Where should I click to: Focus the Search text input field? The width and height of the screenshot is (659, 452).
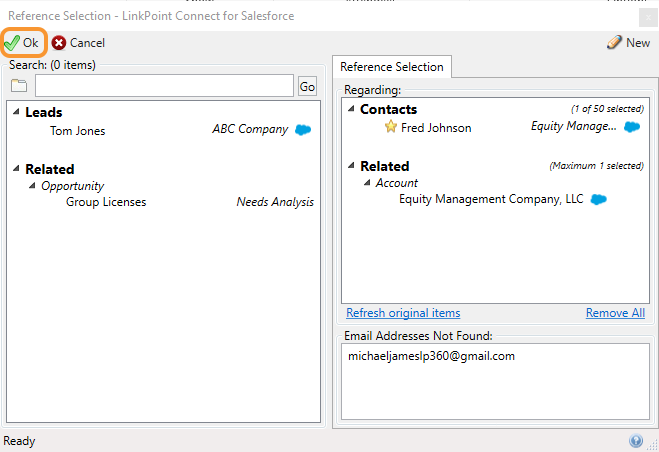click(164, 86)
